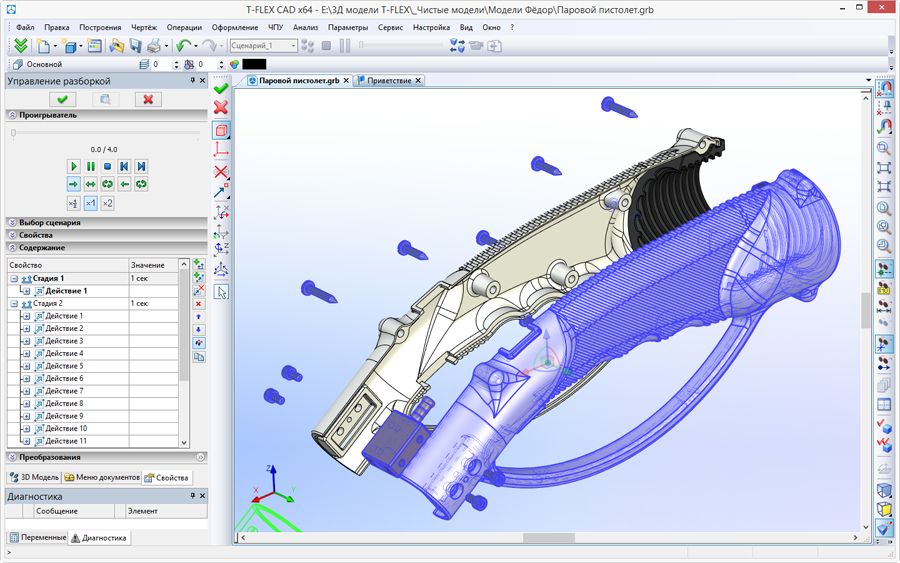Switch to the Приветствие tab
The width and height of the screenshot is (900, 563).
[389, 81]
